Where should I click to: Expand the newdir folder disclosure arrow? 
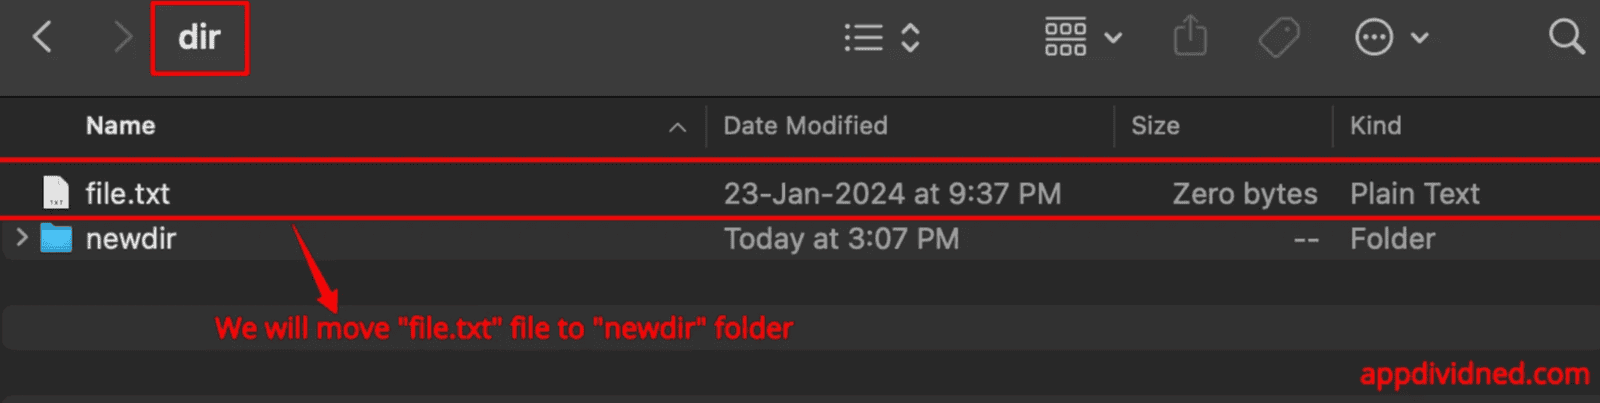pos(22,238)
